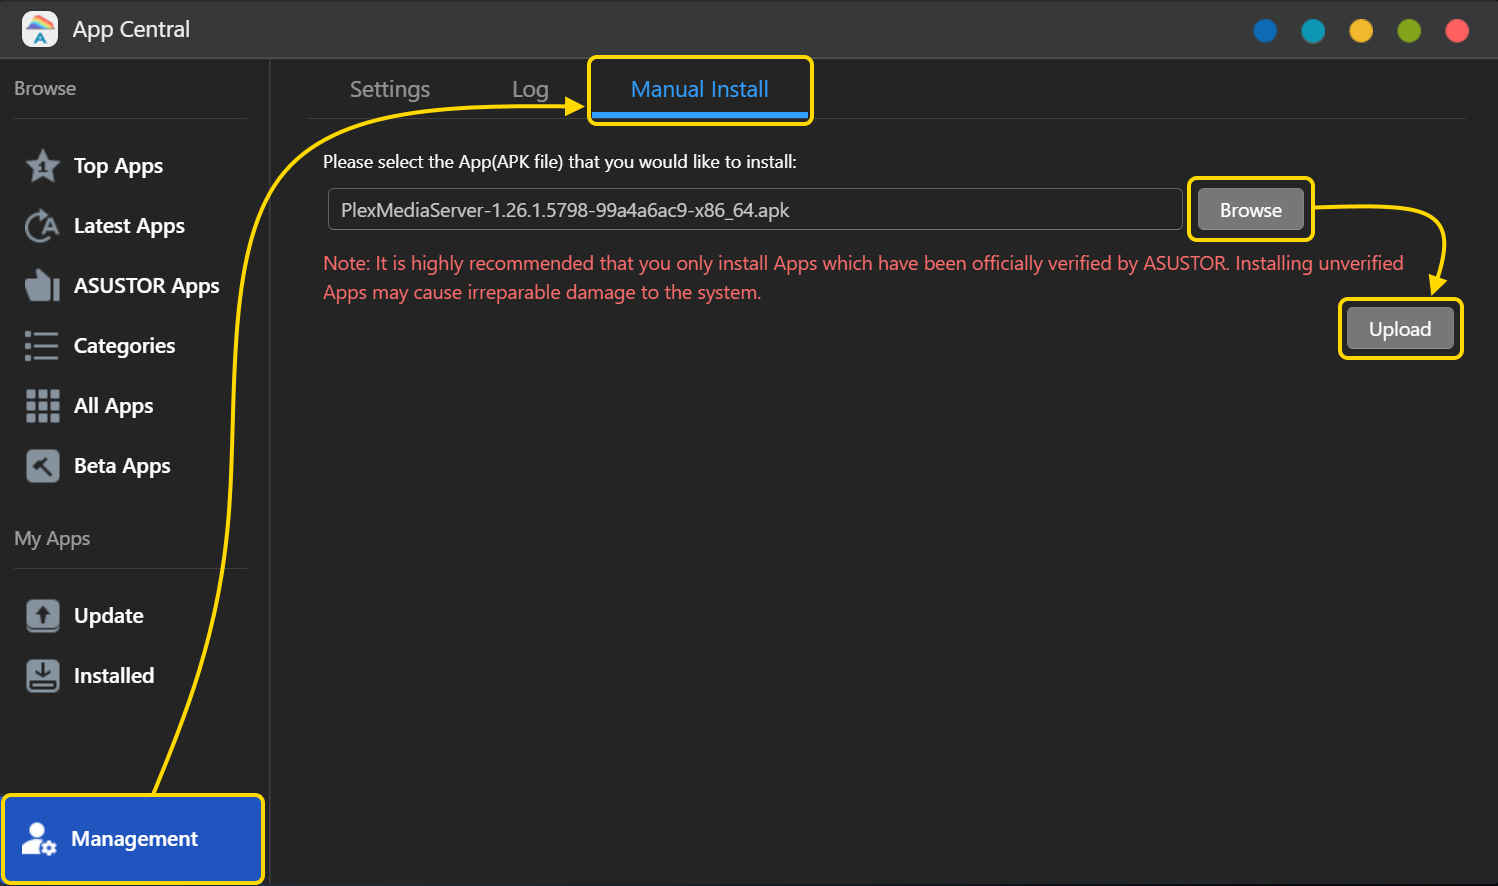Image resolution: width=1498 pixels, height=886 pixels.
Task: Click the blue circle window button
Action: pos(1265,31)
